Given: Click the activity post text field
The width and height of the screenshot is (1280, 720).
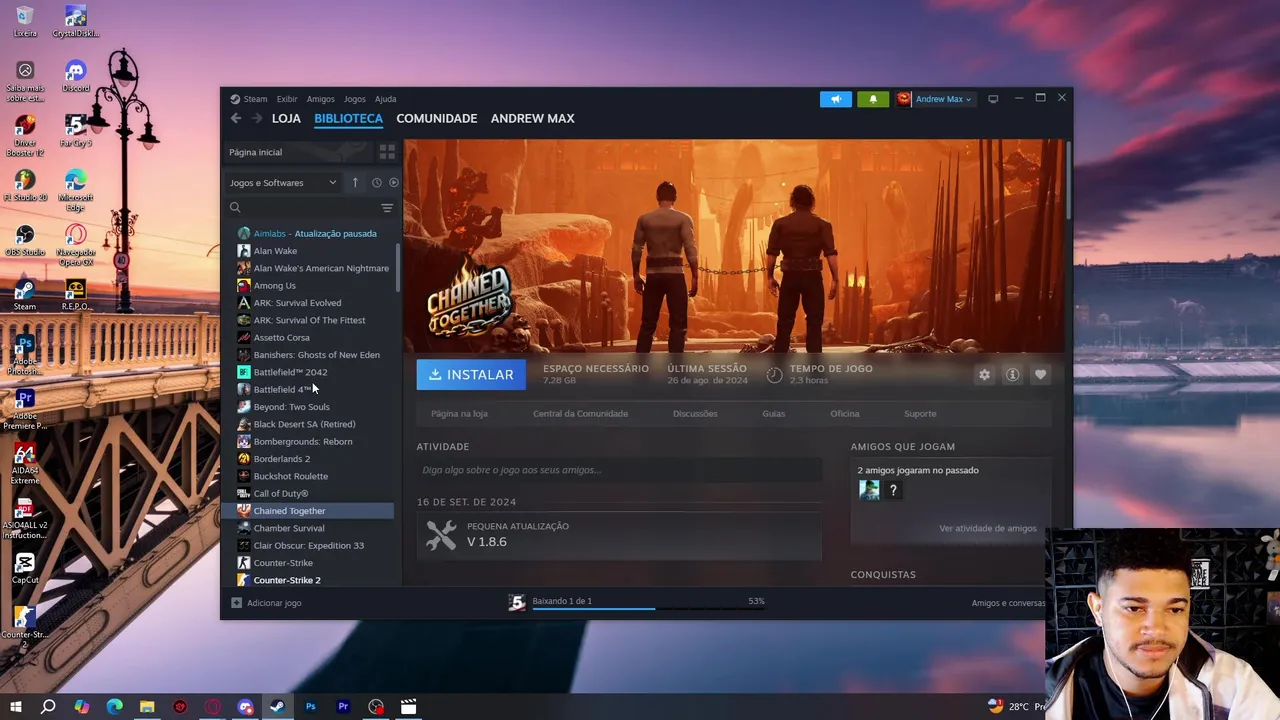Looking at the screenshot, I should (619, 470).
